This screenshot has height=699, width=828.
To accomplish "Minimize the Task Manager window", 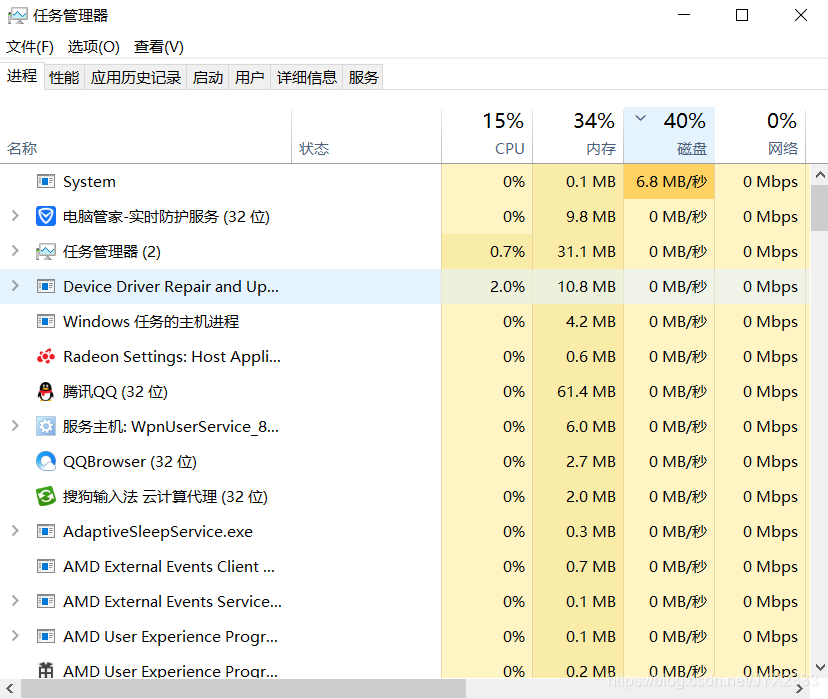I will (684, 15).
